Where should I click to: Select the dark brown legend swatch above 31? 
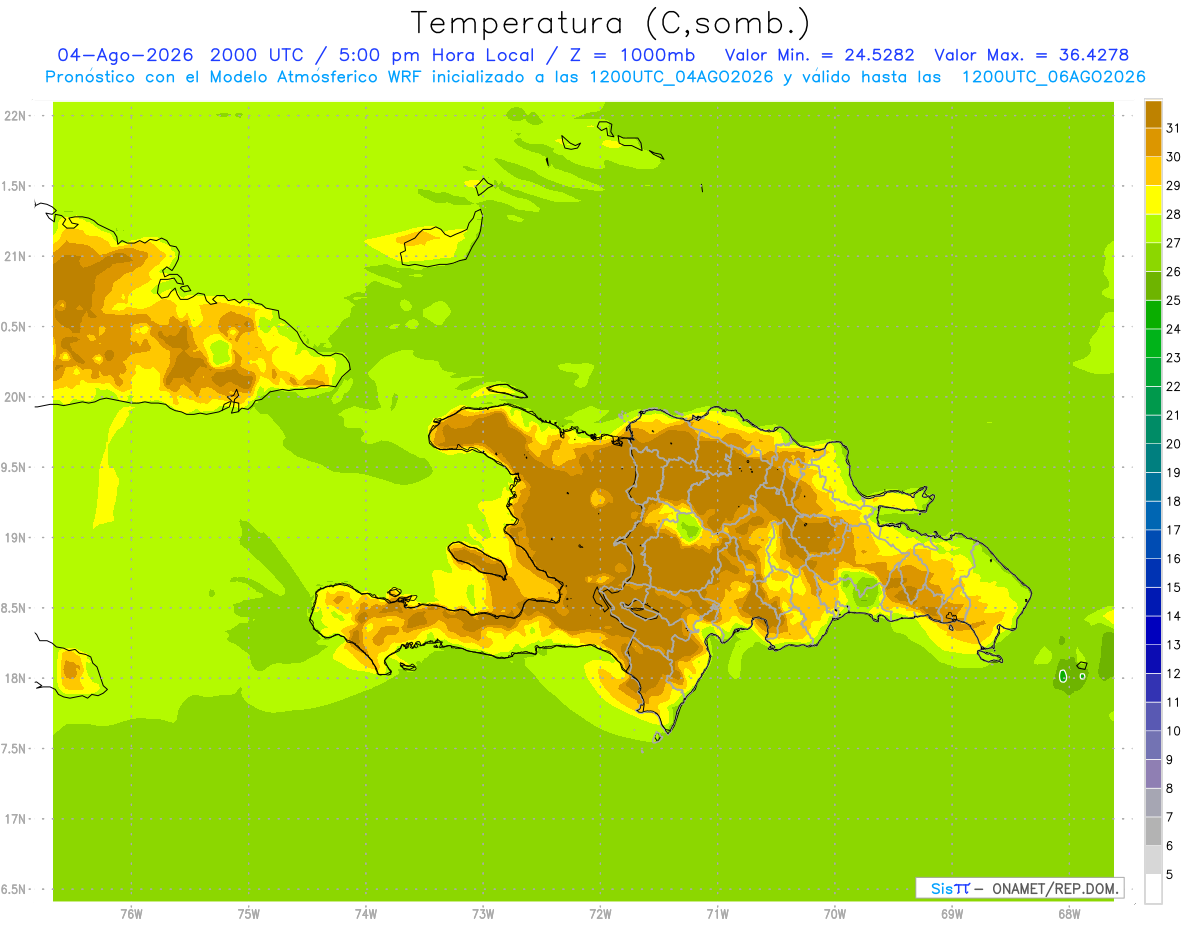point(1153,113)
